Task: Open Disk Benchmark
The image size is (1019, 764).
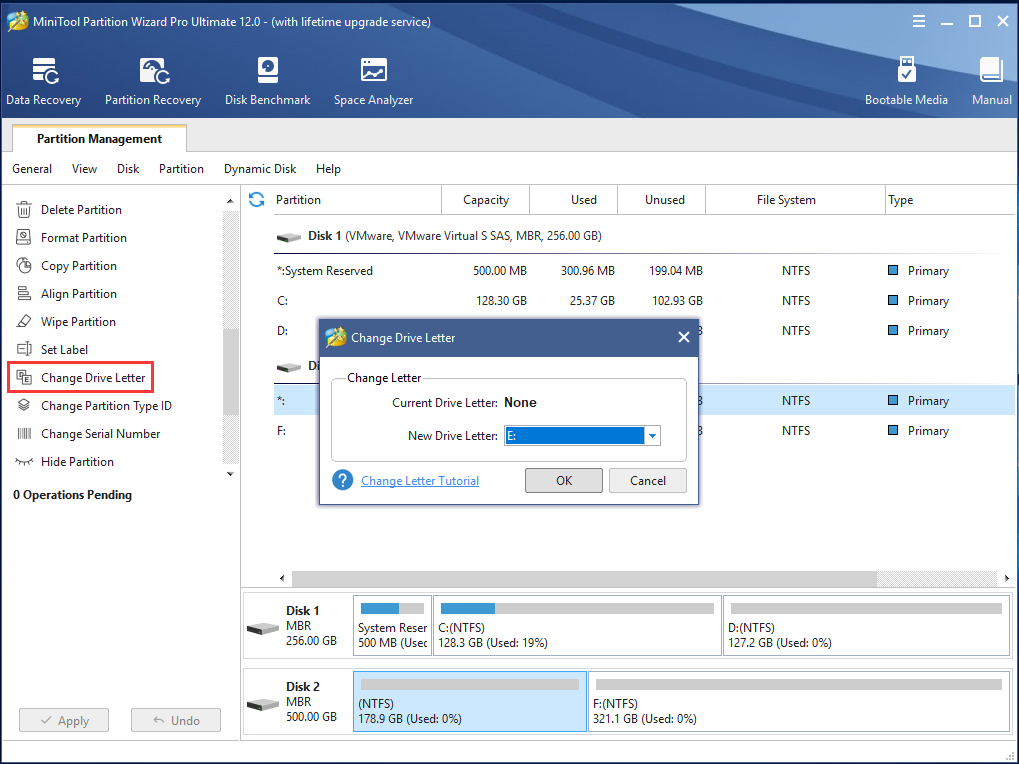Action: [x=267, y=81]
